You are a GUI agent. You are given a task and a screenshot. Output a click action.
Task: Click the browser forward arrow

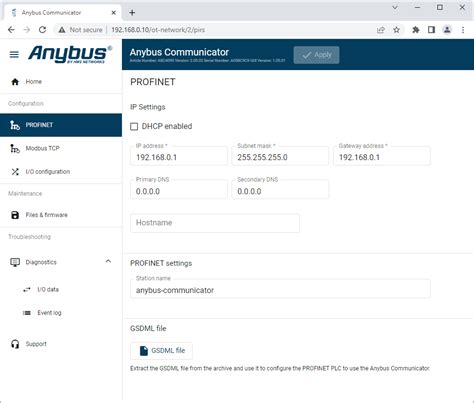point(27,30)
